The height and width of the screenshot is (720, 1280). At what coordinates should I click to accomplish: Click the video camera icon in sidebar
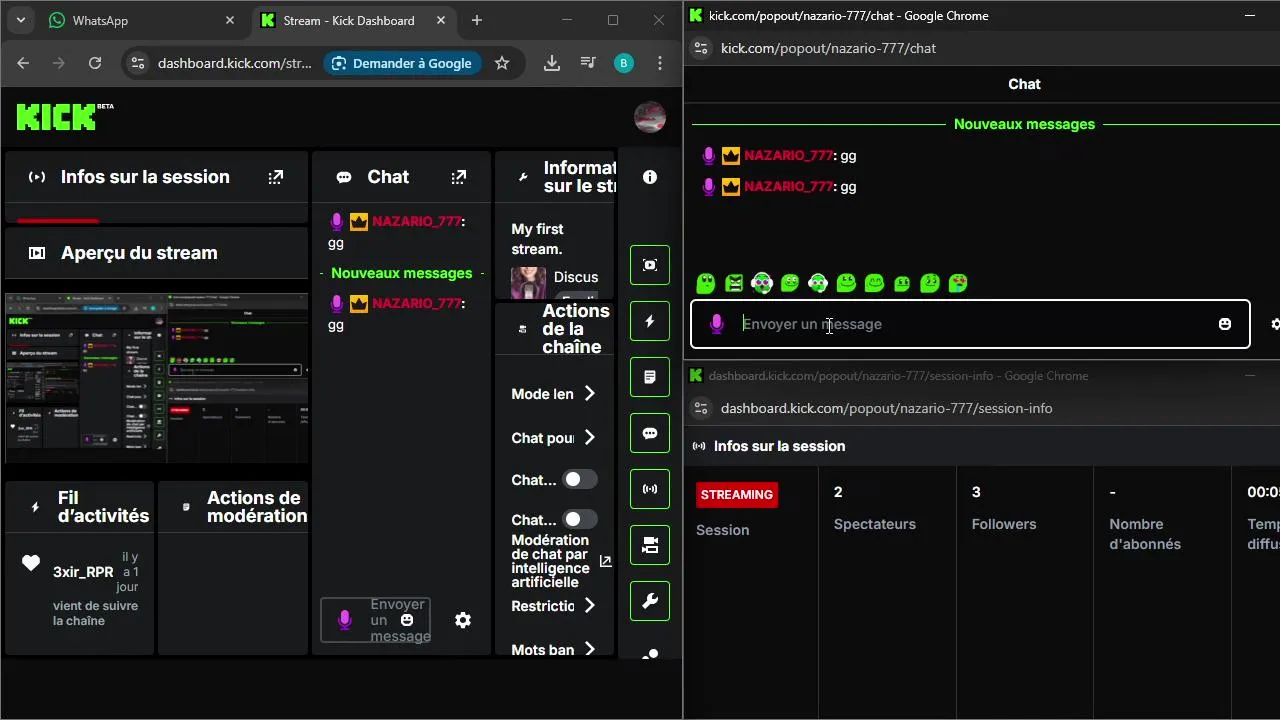click(x=650, y=545)
